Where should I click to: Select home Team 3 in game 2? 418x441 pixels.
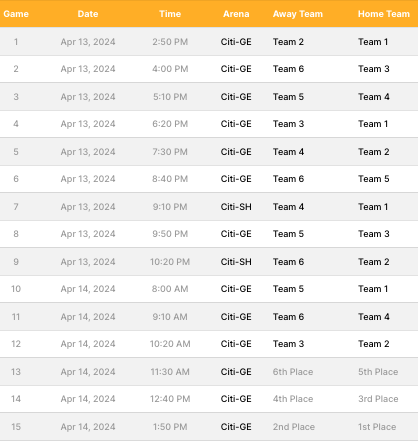(374, 69)
